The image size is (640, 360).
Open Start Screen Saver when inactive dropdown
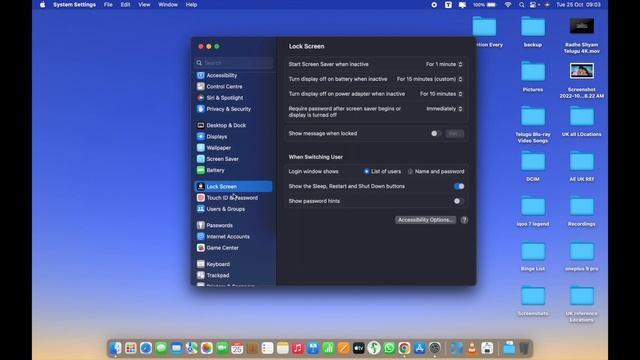coord(444,64)
